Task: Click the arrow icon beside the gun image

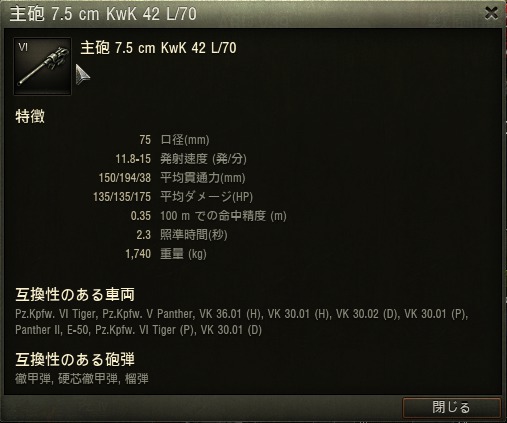Action: click(x=82, y=74)
